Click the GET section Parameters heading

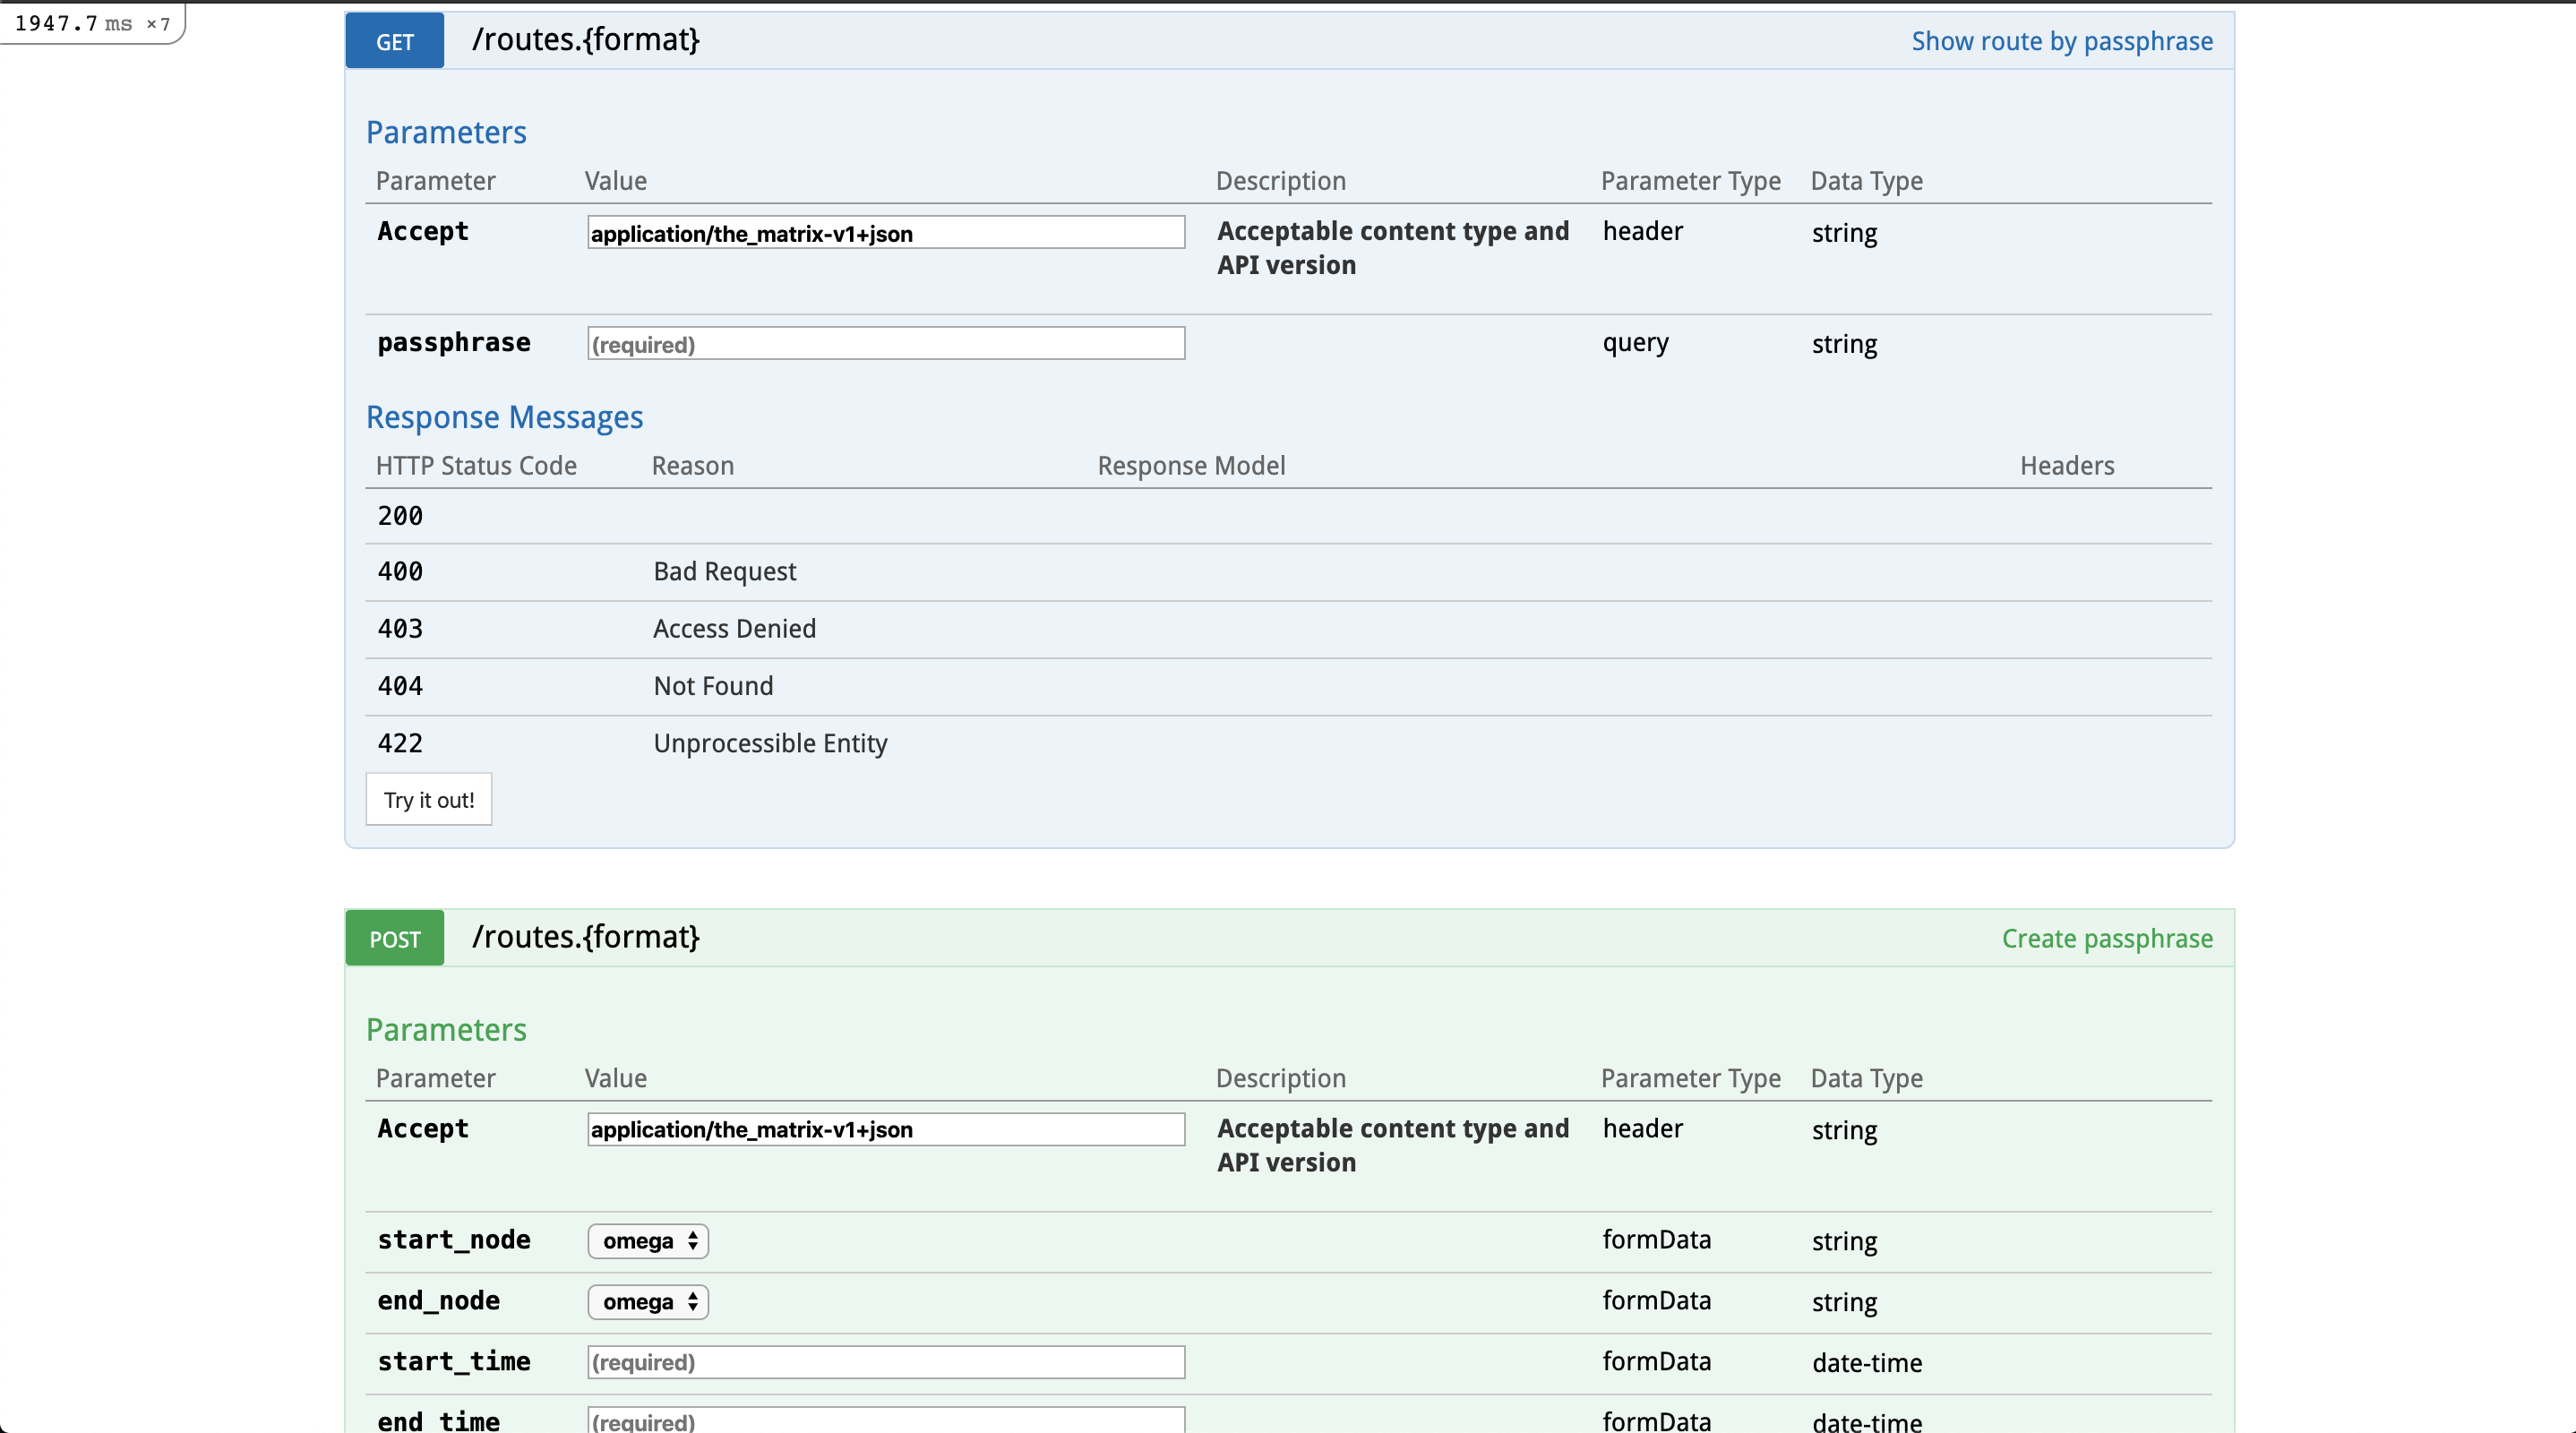(446, 132)
